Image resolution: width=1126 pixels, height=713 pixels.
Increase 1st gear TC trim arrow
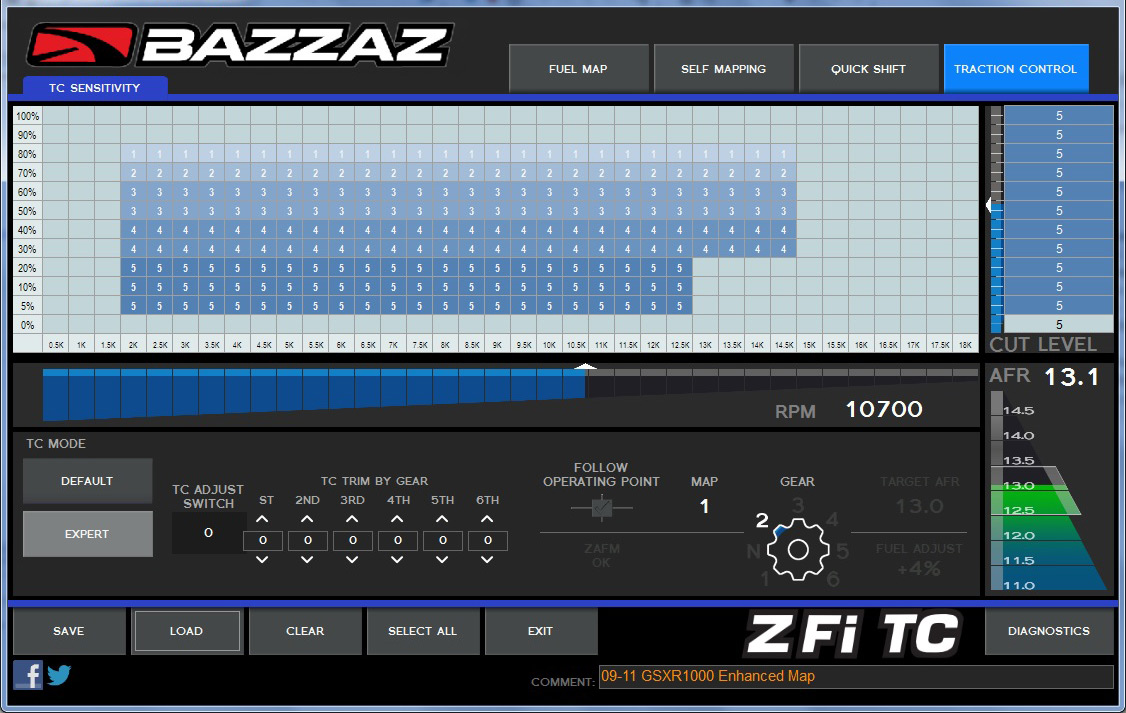pos(263,520)
